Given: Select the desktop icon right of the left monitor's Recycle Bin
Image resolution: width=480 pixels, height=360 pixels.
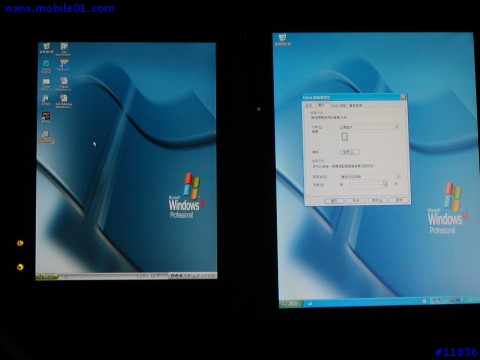Looking at the screenshot, I should [63, 49].
